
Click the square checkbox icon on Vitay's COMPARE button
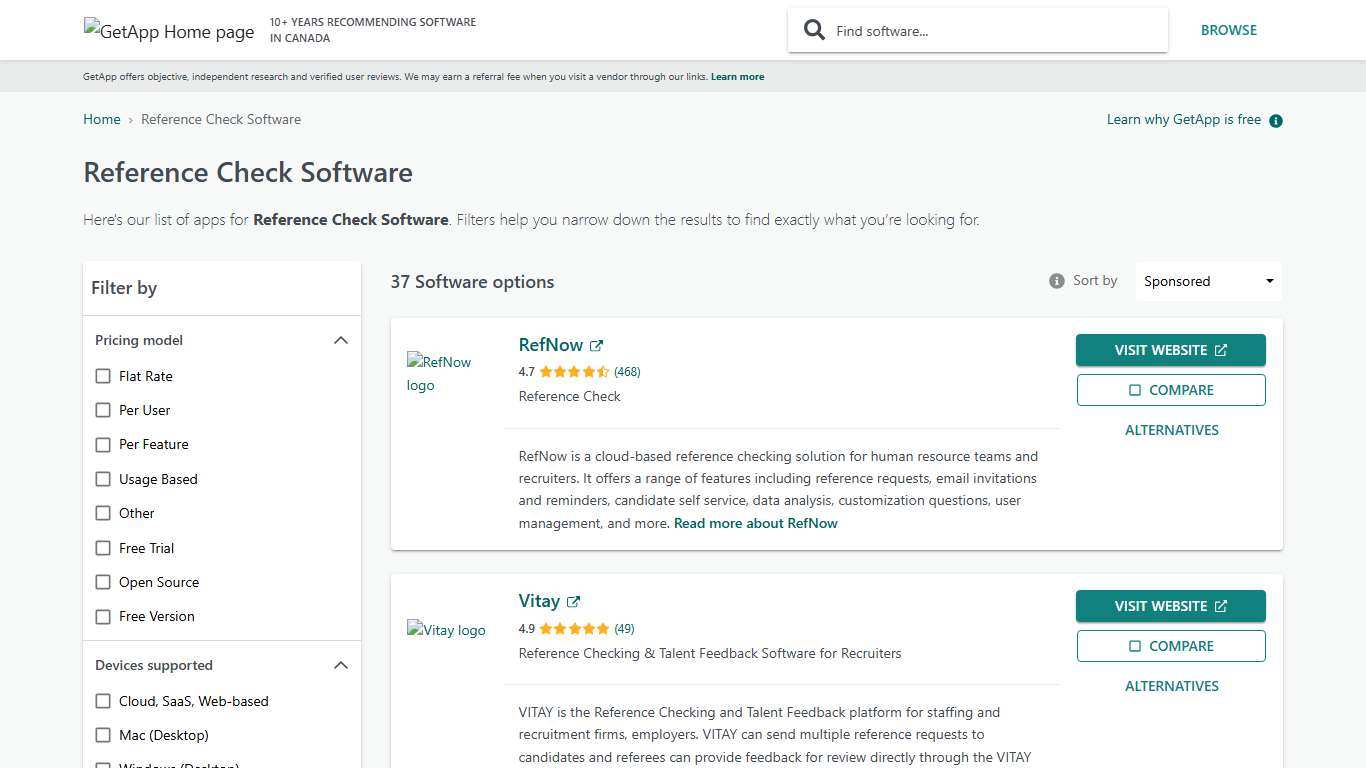pyautogui.click(x=1135, y=645)
